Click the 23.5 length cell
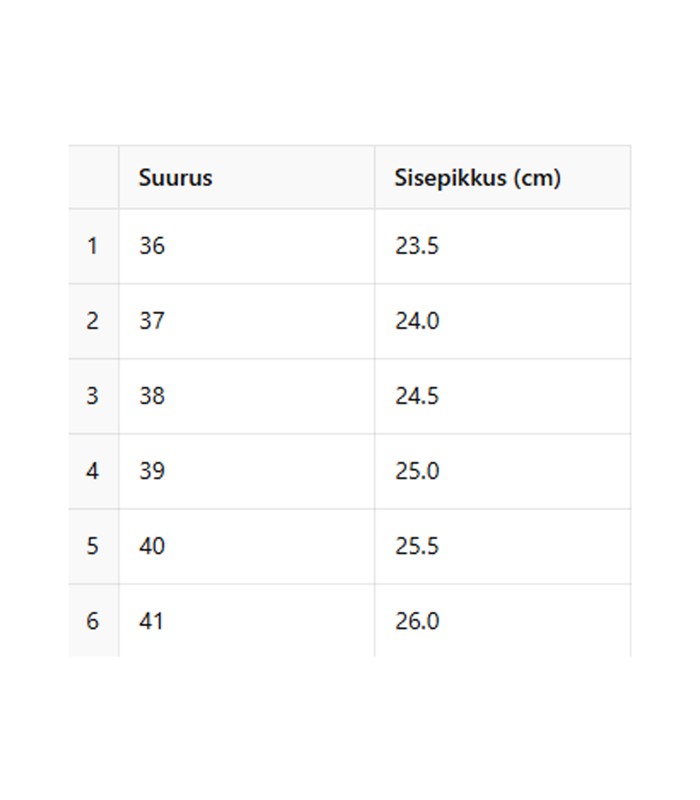This screenshot has height=800, width=700. 503,246
